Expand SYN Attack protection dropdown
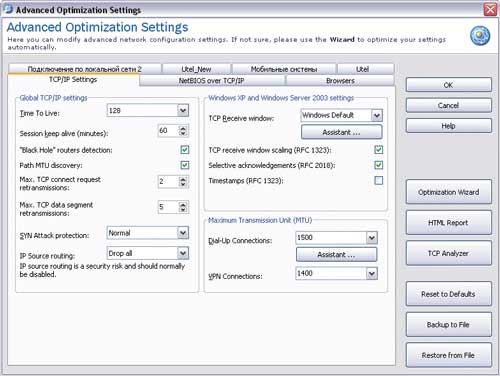500x376 pixels. coord(183,233)
